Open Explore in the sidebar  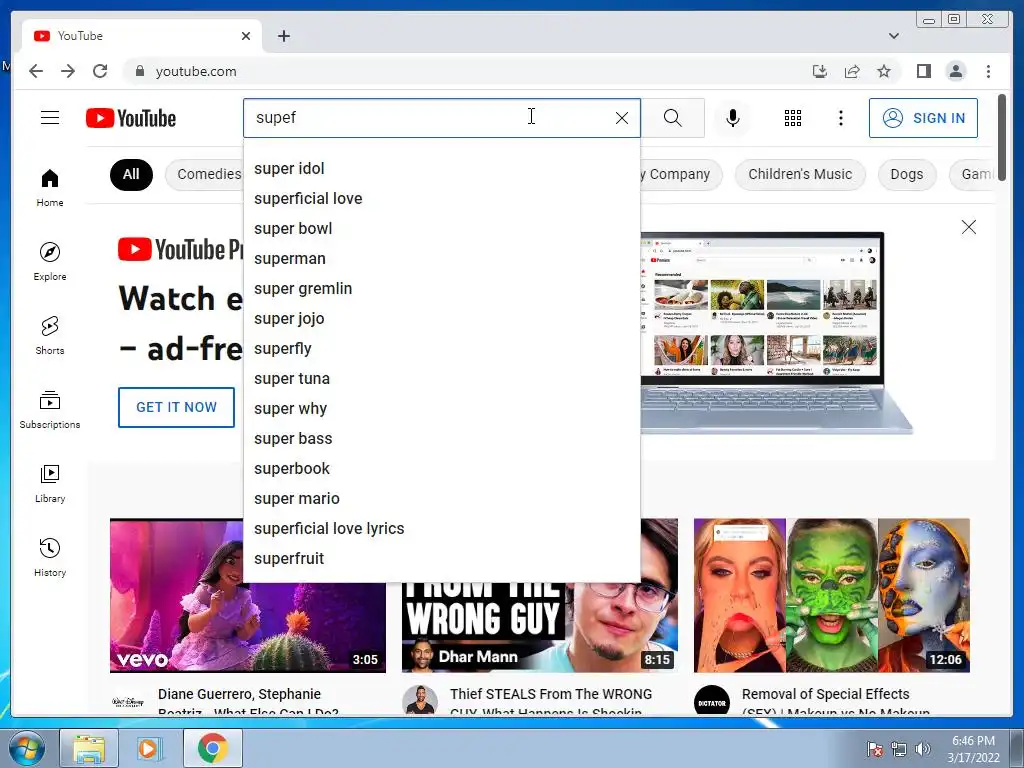click(50, 261)
